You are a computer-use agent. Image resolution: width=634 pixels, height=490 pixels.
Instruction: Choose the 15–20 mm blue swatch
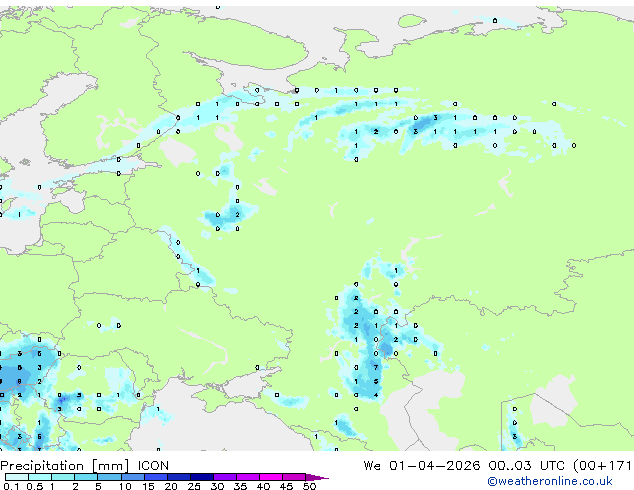tap(156, 477)
